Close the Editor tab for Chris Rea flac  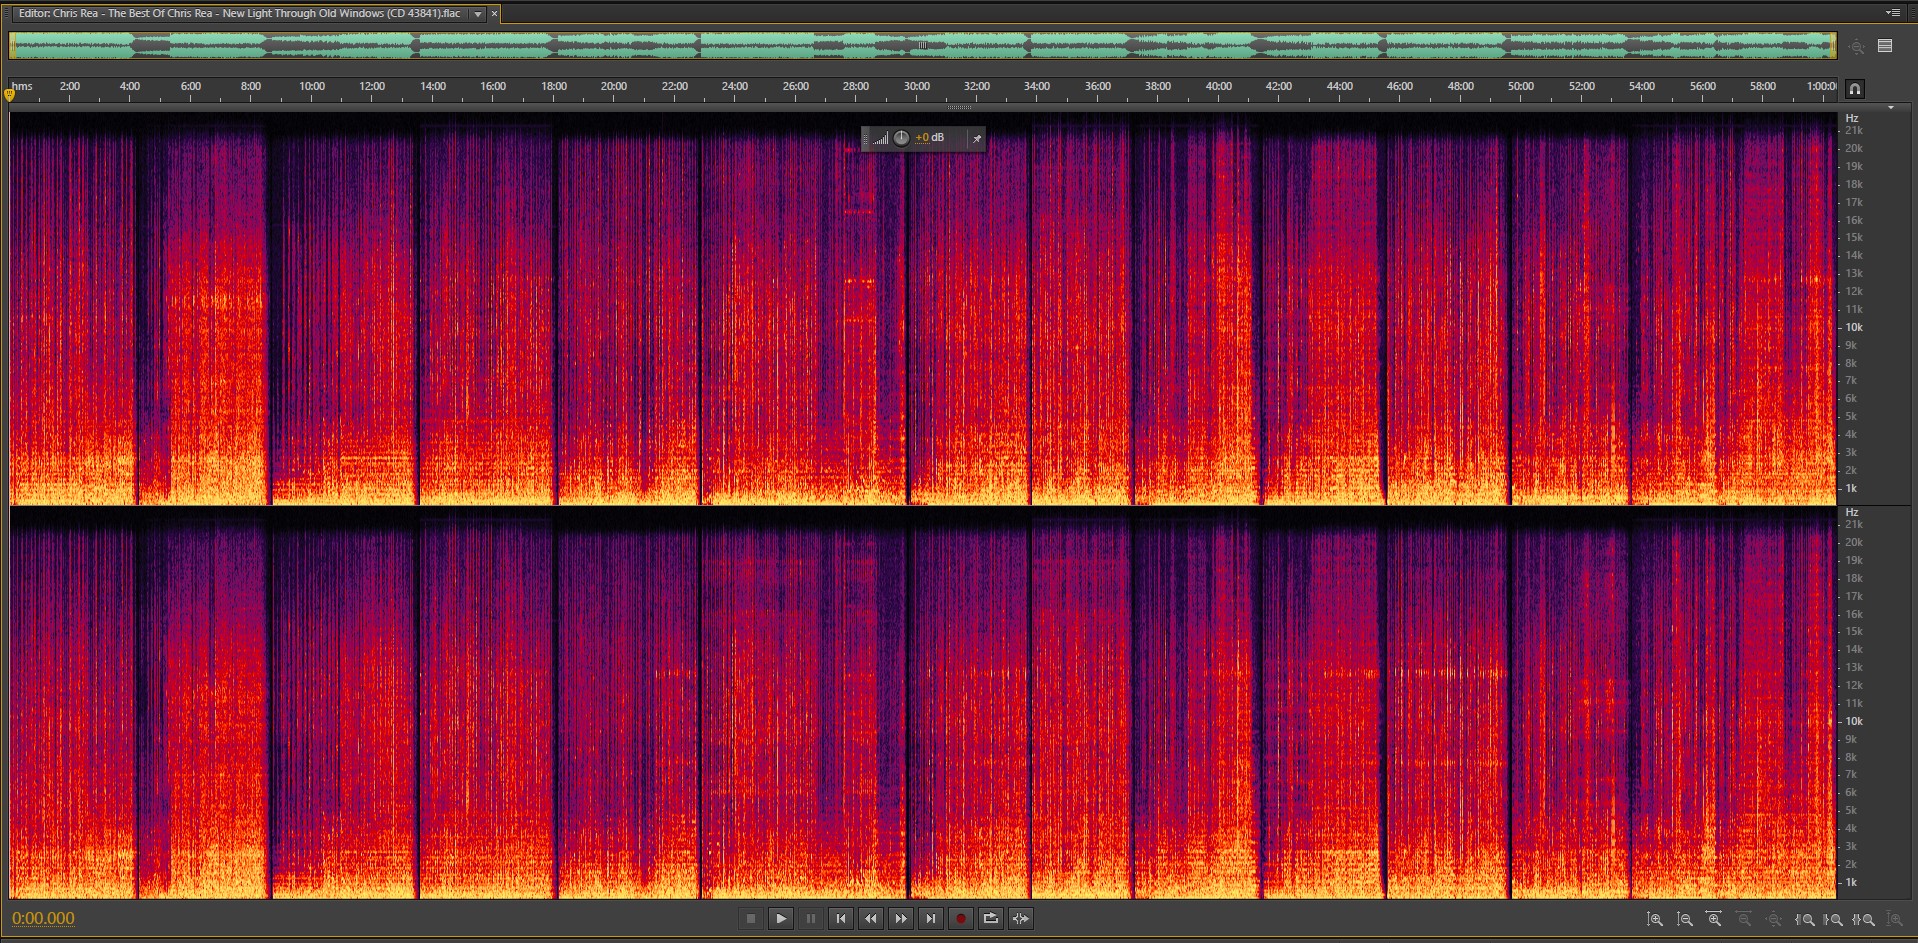tap(494, 14)
